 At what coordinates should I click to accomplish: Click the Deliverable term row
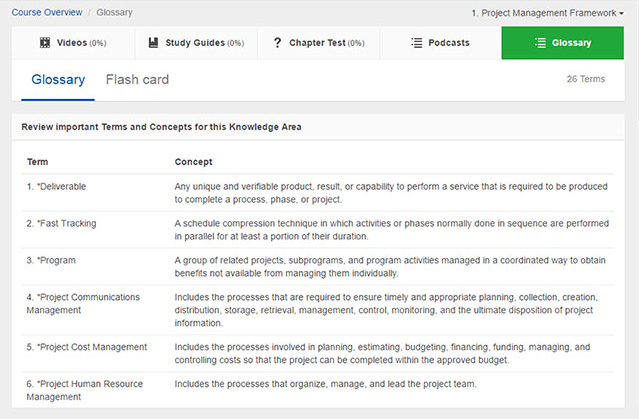pos(318,193)
